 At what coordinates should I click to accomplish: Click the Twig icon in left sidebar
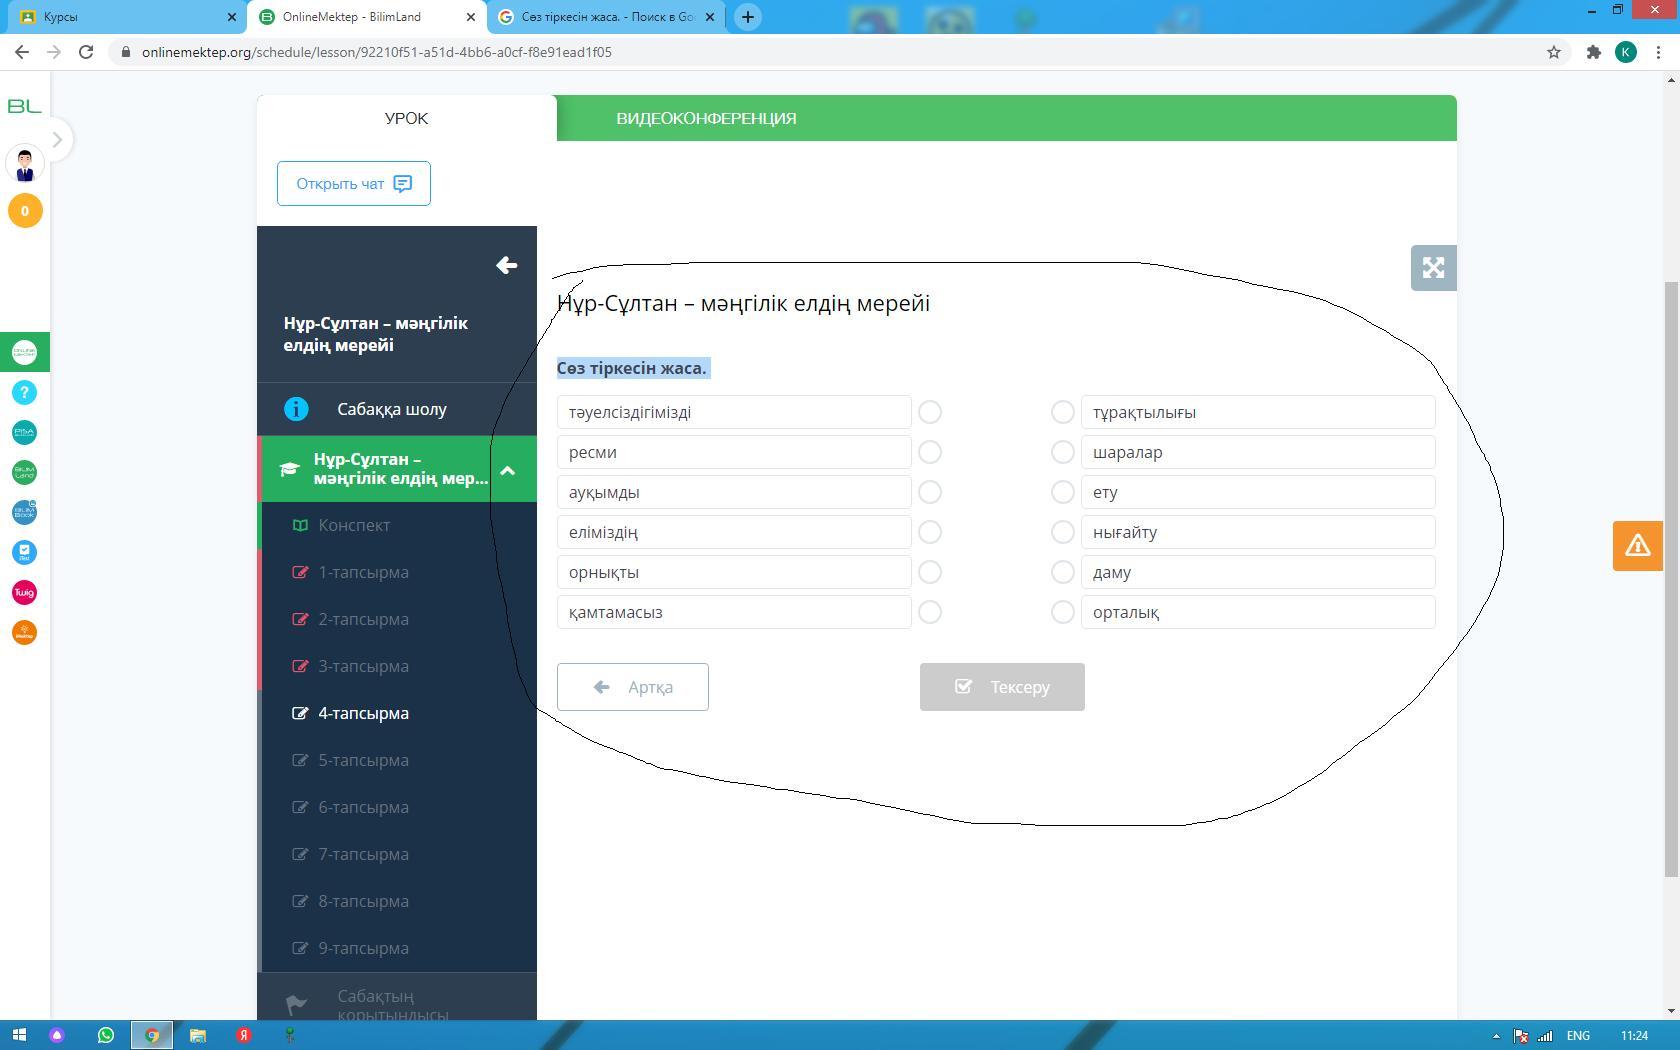click(x=25, y=593)
